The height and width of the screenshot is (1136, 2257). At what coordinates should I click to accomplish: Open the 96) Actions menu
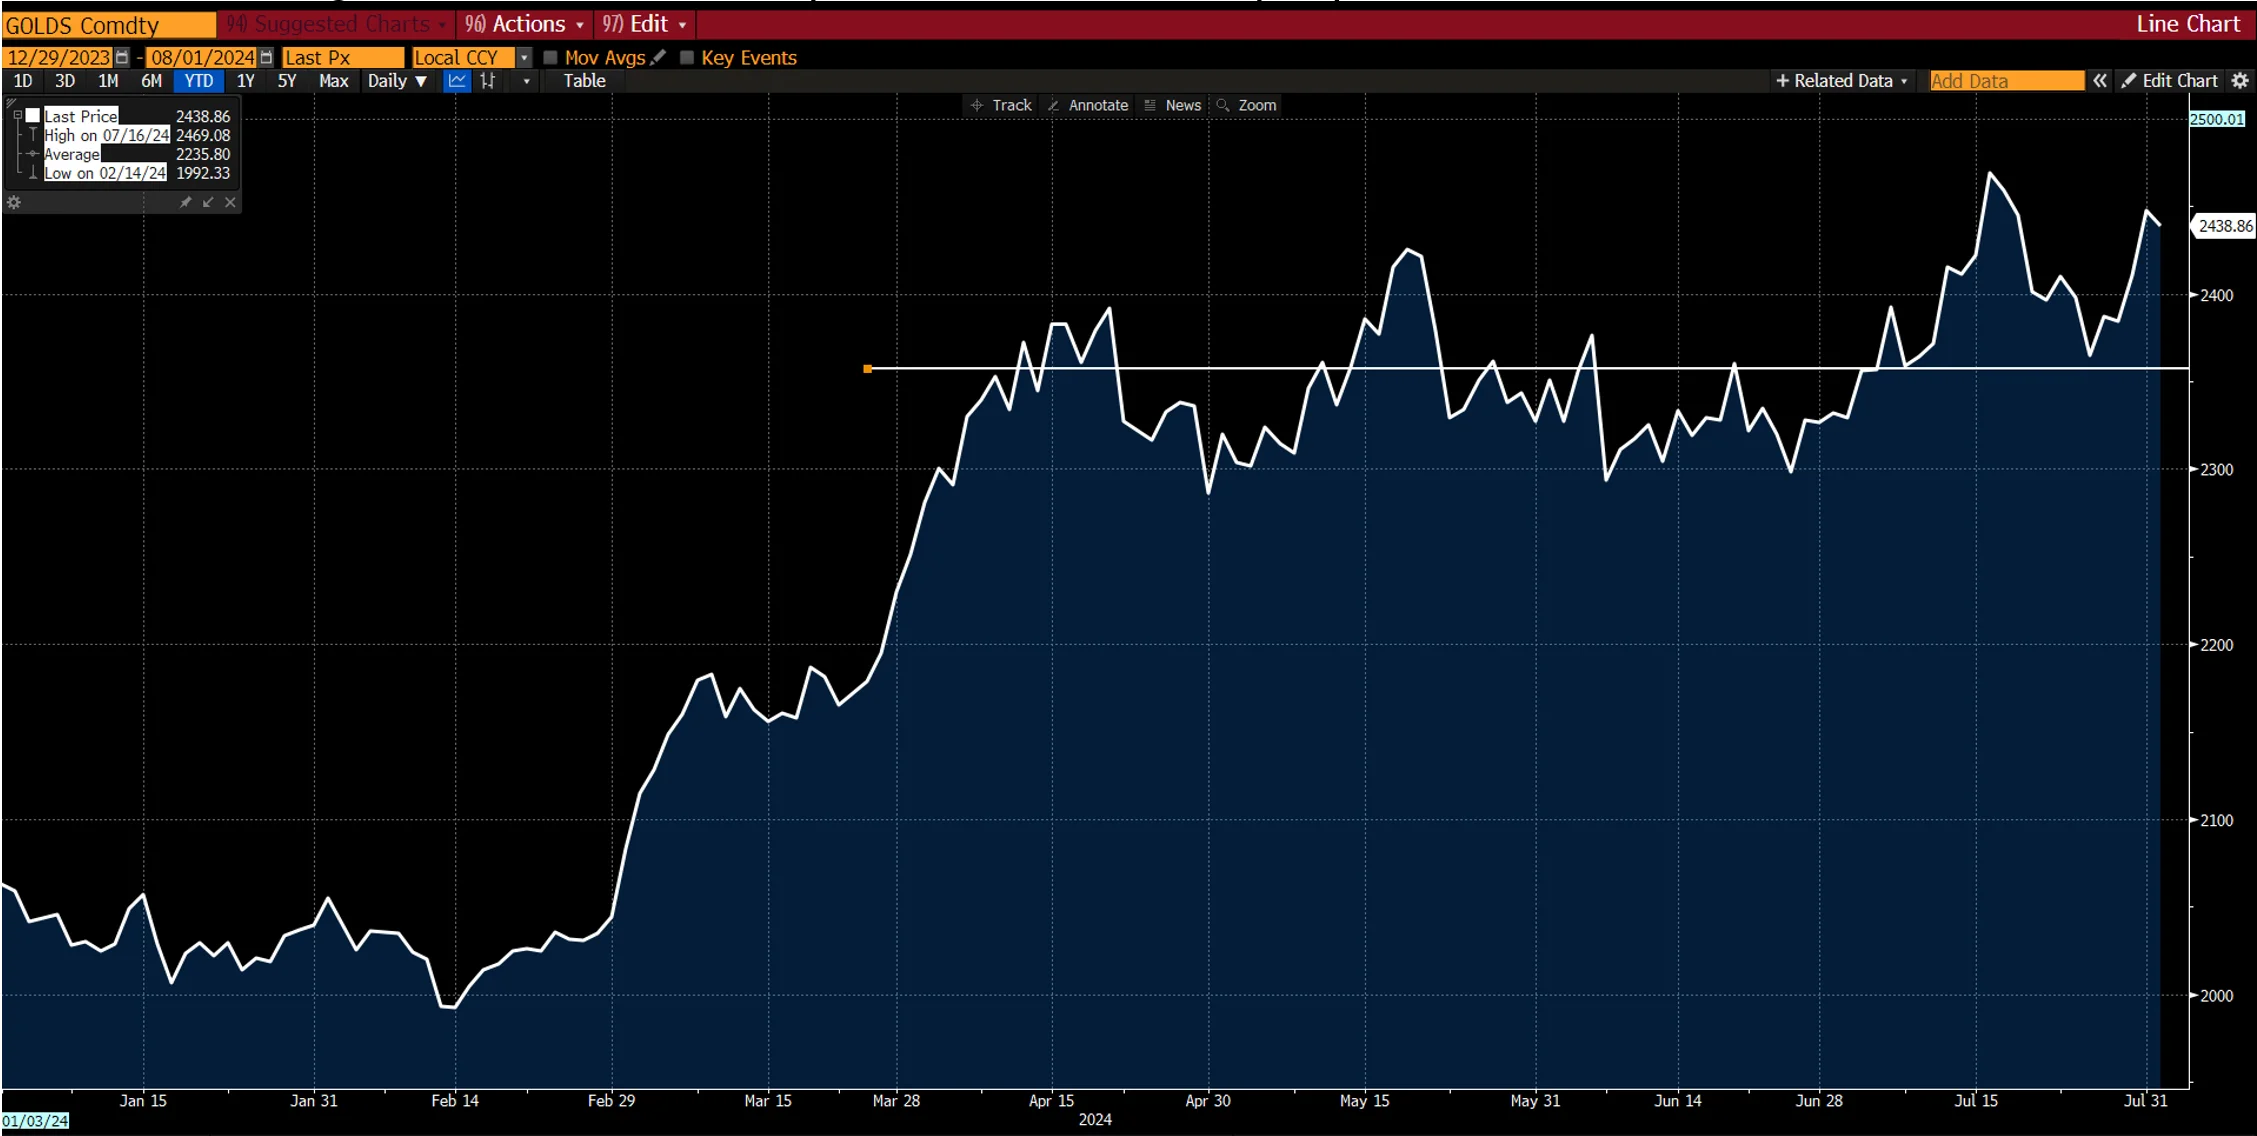click(x=524, y=24)
